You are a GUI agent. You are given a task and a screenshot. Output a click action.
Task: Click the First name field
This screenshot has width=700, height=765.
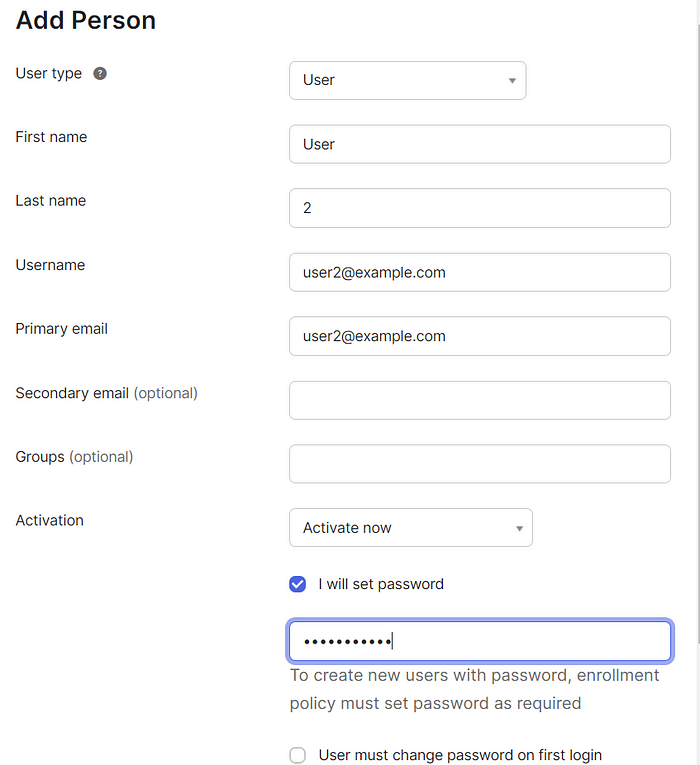pyautogui.click(x=480, y=144)
